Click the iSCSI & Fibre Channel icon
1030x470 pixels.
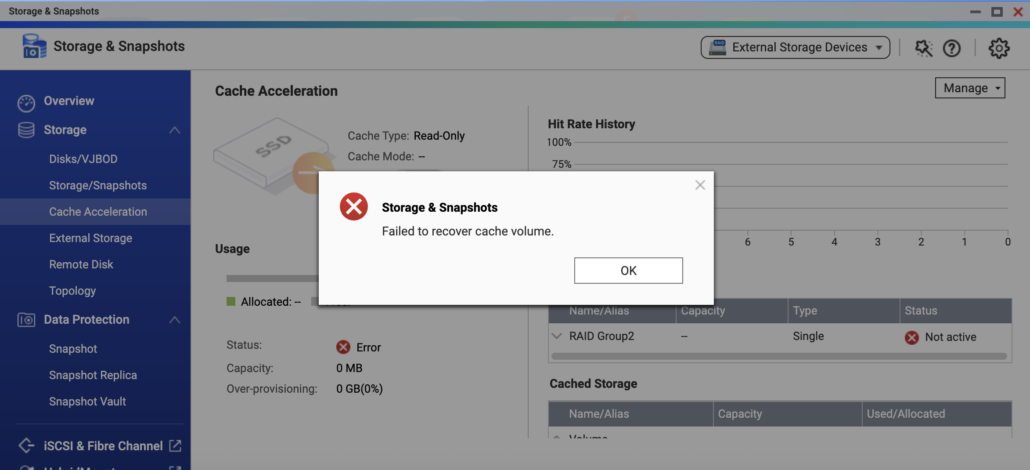pyautogui.click(x=26, y=446)
